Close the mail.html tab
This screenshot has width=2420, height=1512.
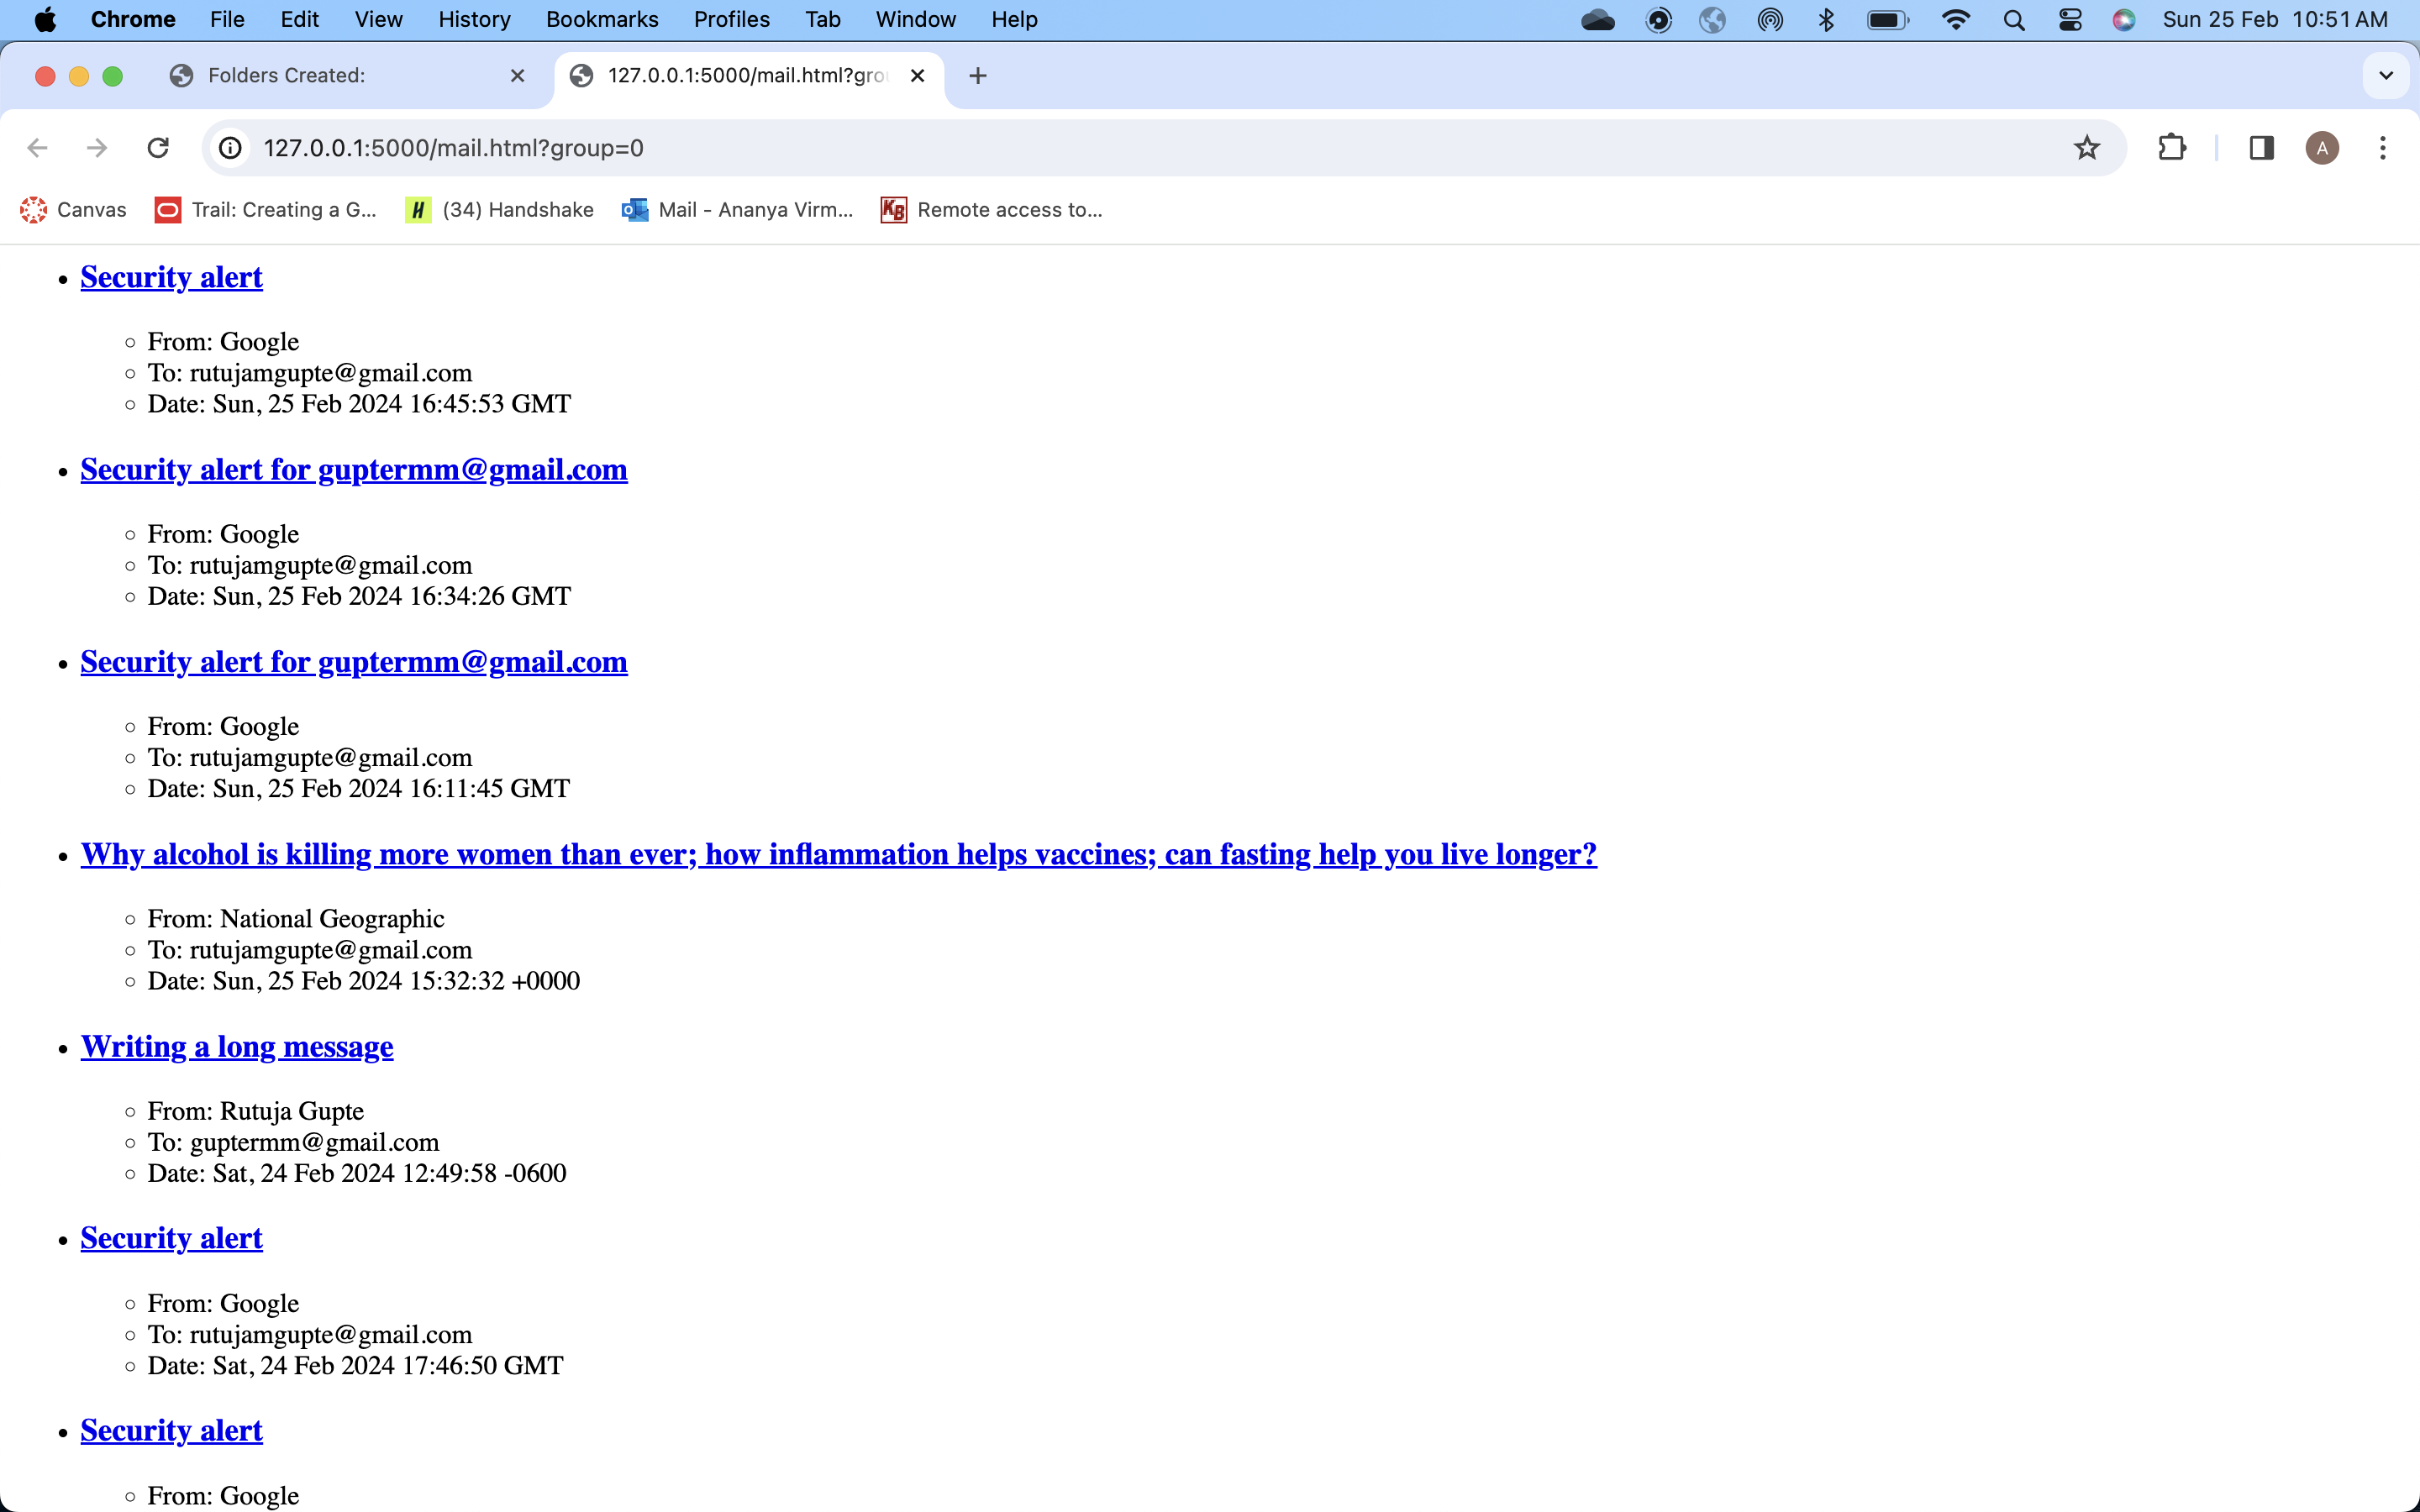point(917,76)
